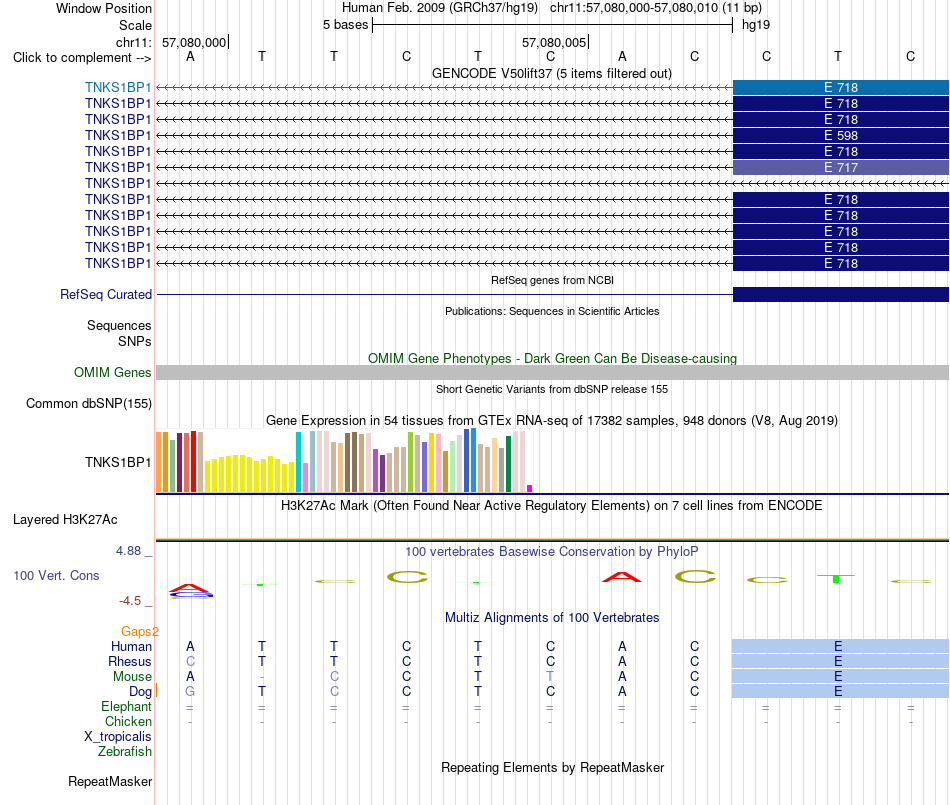Click the 57,080,005 position marker
The height and width of the screenshot is (805, 950).
point(554,42)
